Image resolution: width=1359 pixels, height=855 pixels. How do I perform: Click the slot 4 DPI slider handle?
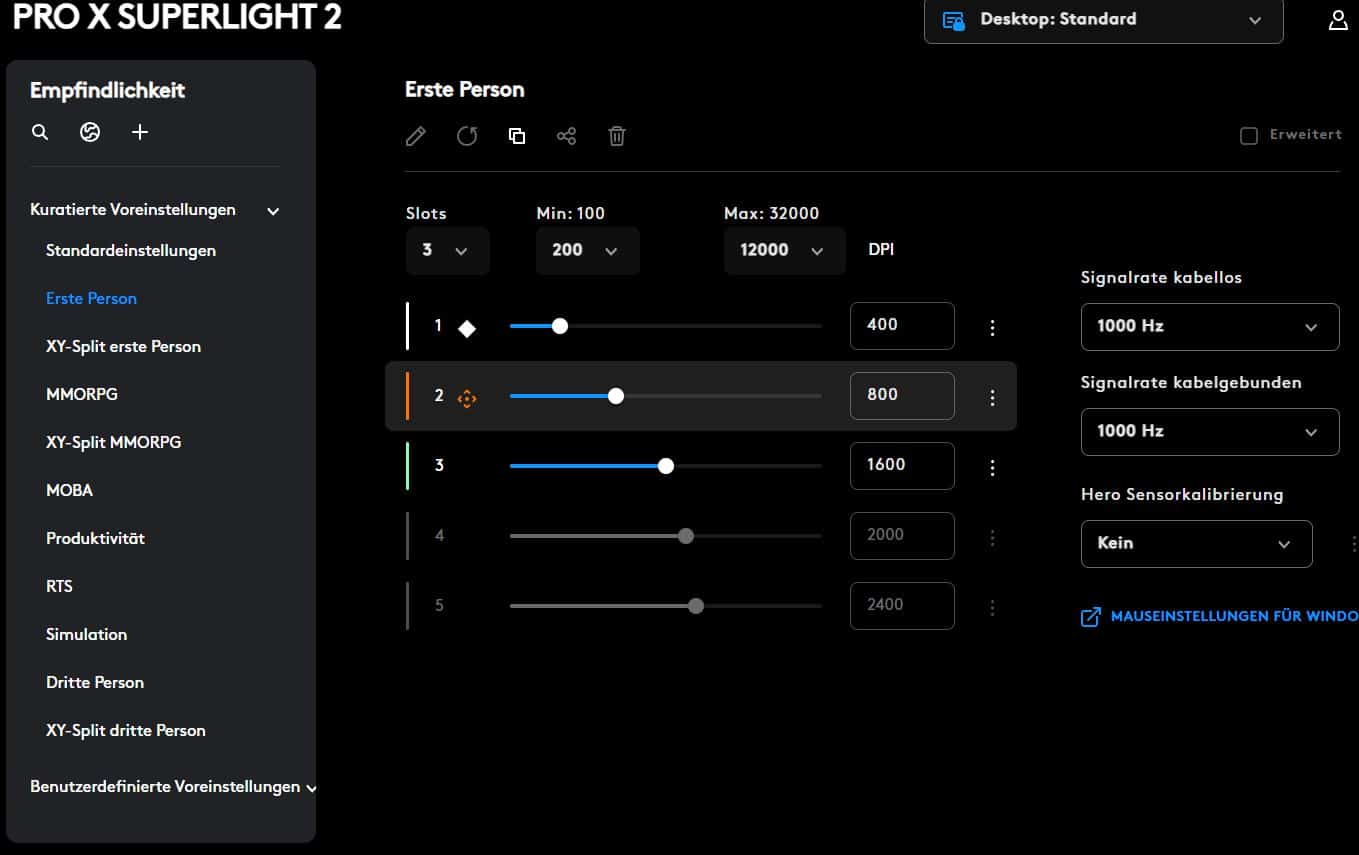[x=686, y=536]
